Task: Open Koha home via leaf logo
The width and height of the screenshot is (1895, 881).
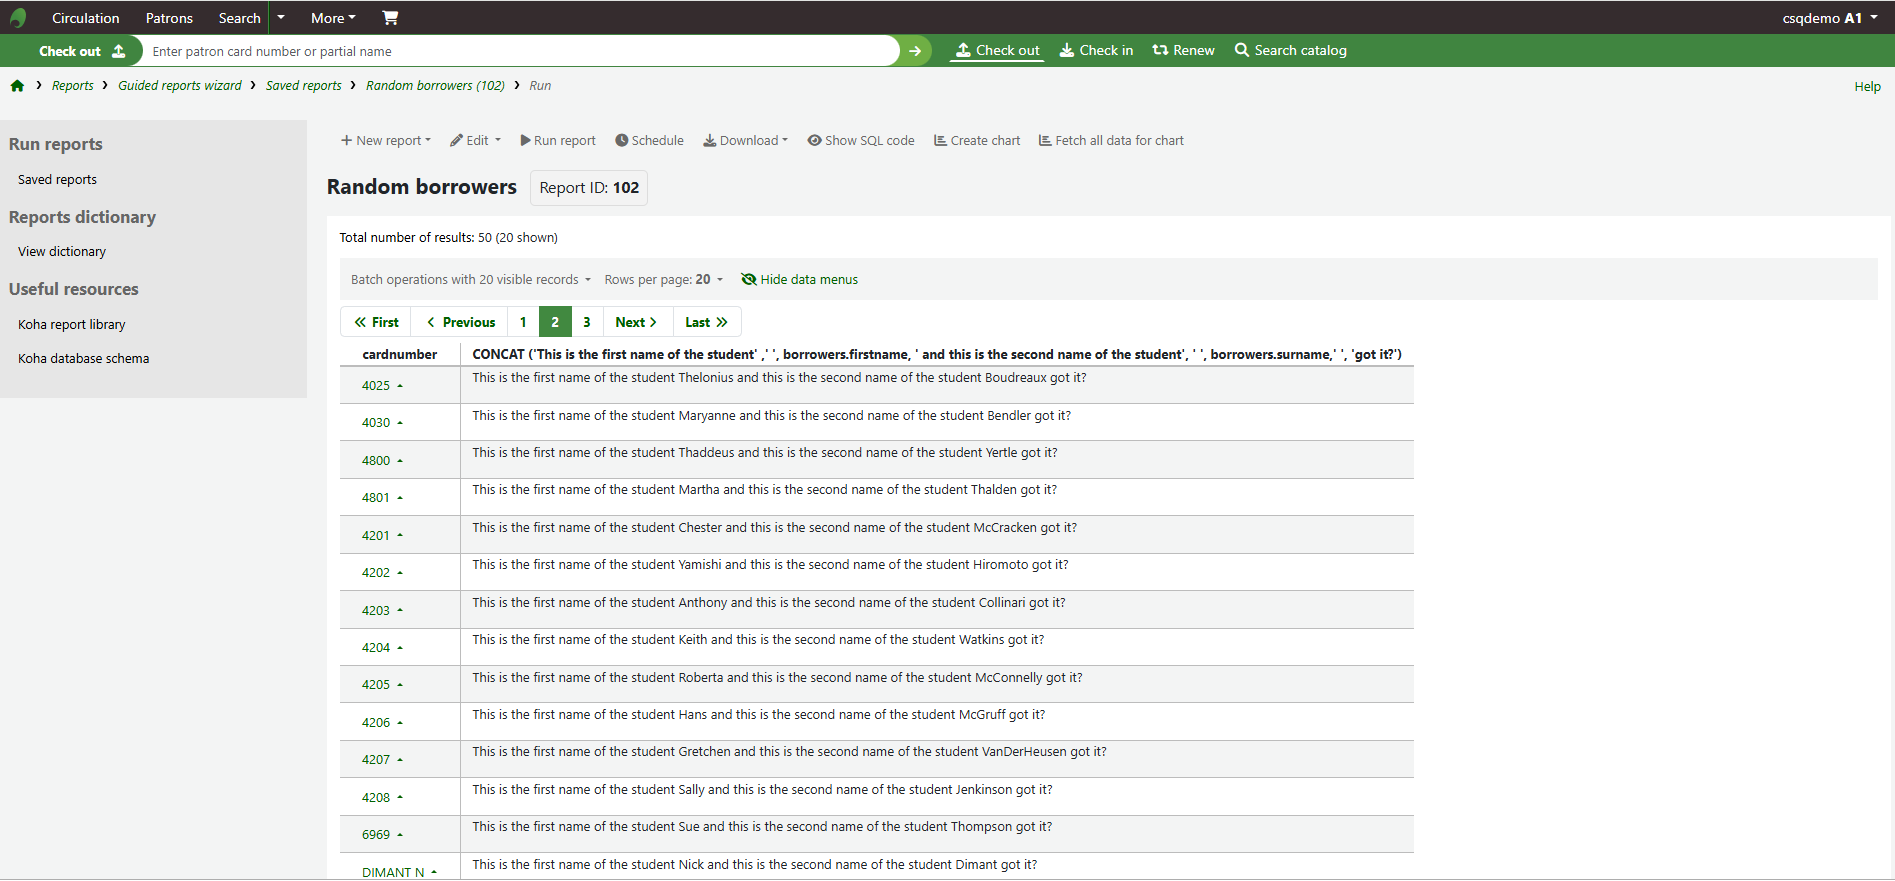Action: 18,18
